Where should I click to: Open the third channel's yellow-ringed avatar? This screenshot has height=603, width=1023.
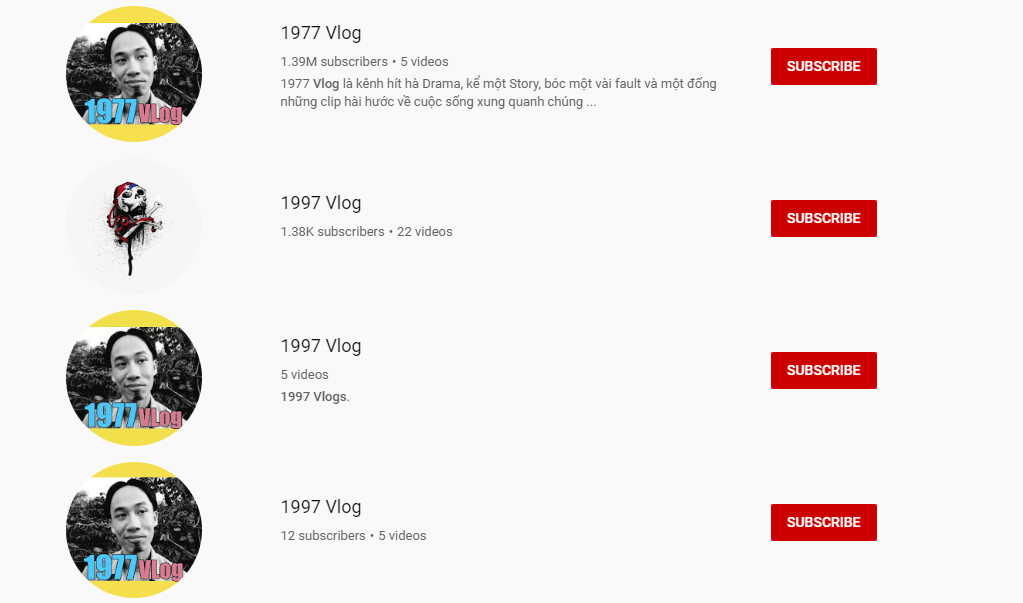coord(133,378)
